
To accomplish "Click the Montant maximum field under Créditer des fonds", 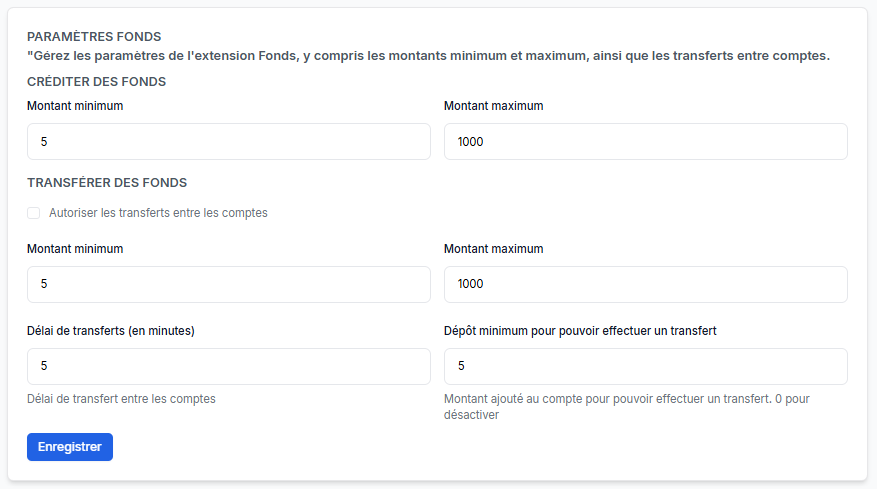I will (645, 142).
